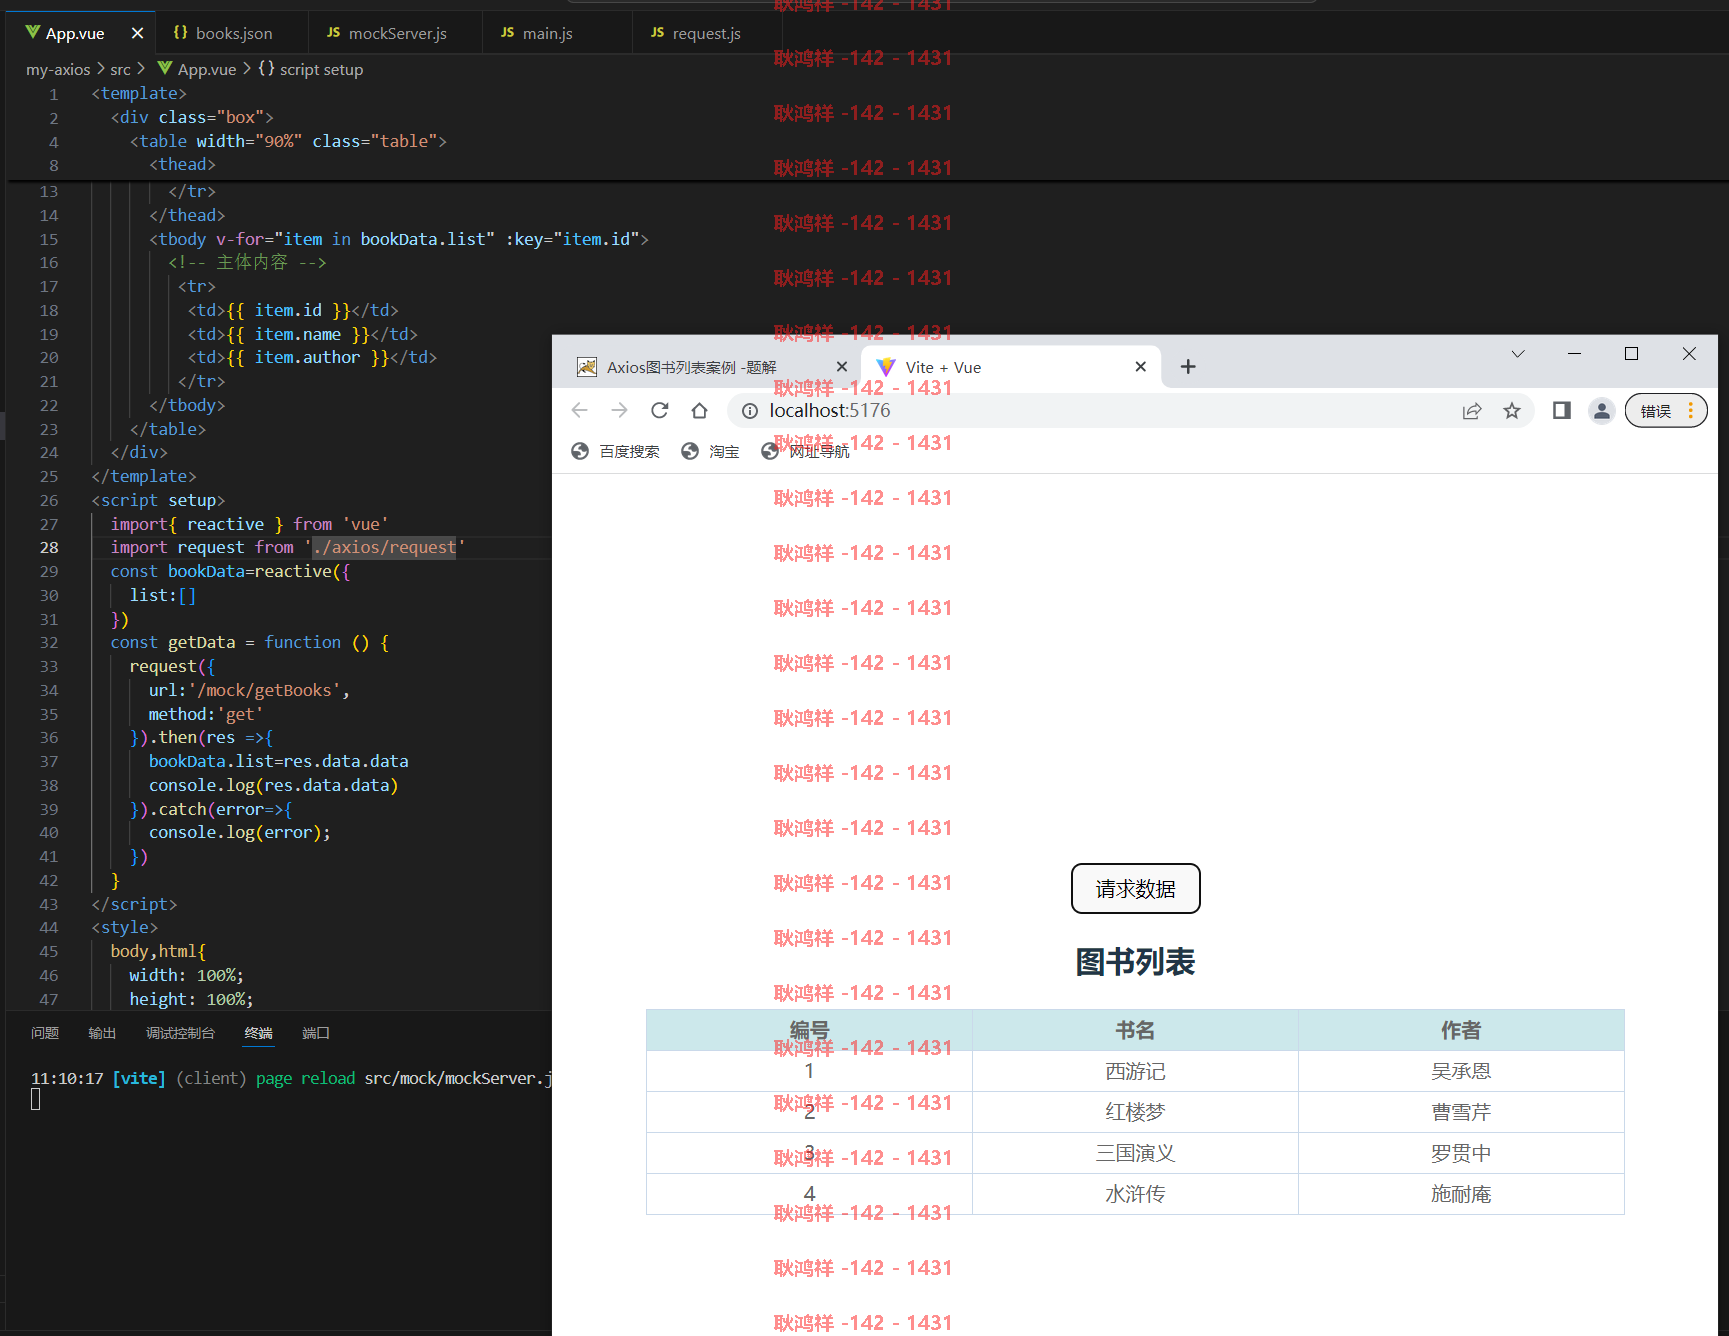Open the 问题 (Problems) panel tab
The image size is (1729, 1336).
click(45, 1033)
